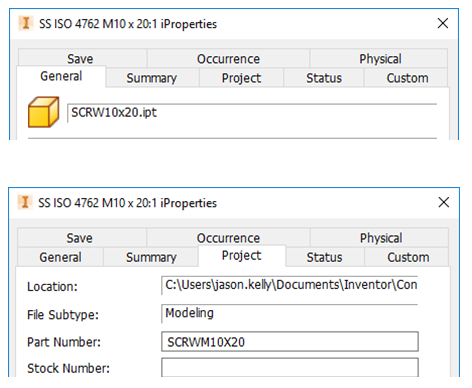This screenshot has height=388, width=472.
Task: Click the Part Number field SCRWM10X20
Action: click(x=290, y=342)
